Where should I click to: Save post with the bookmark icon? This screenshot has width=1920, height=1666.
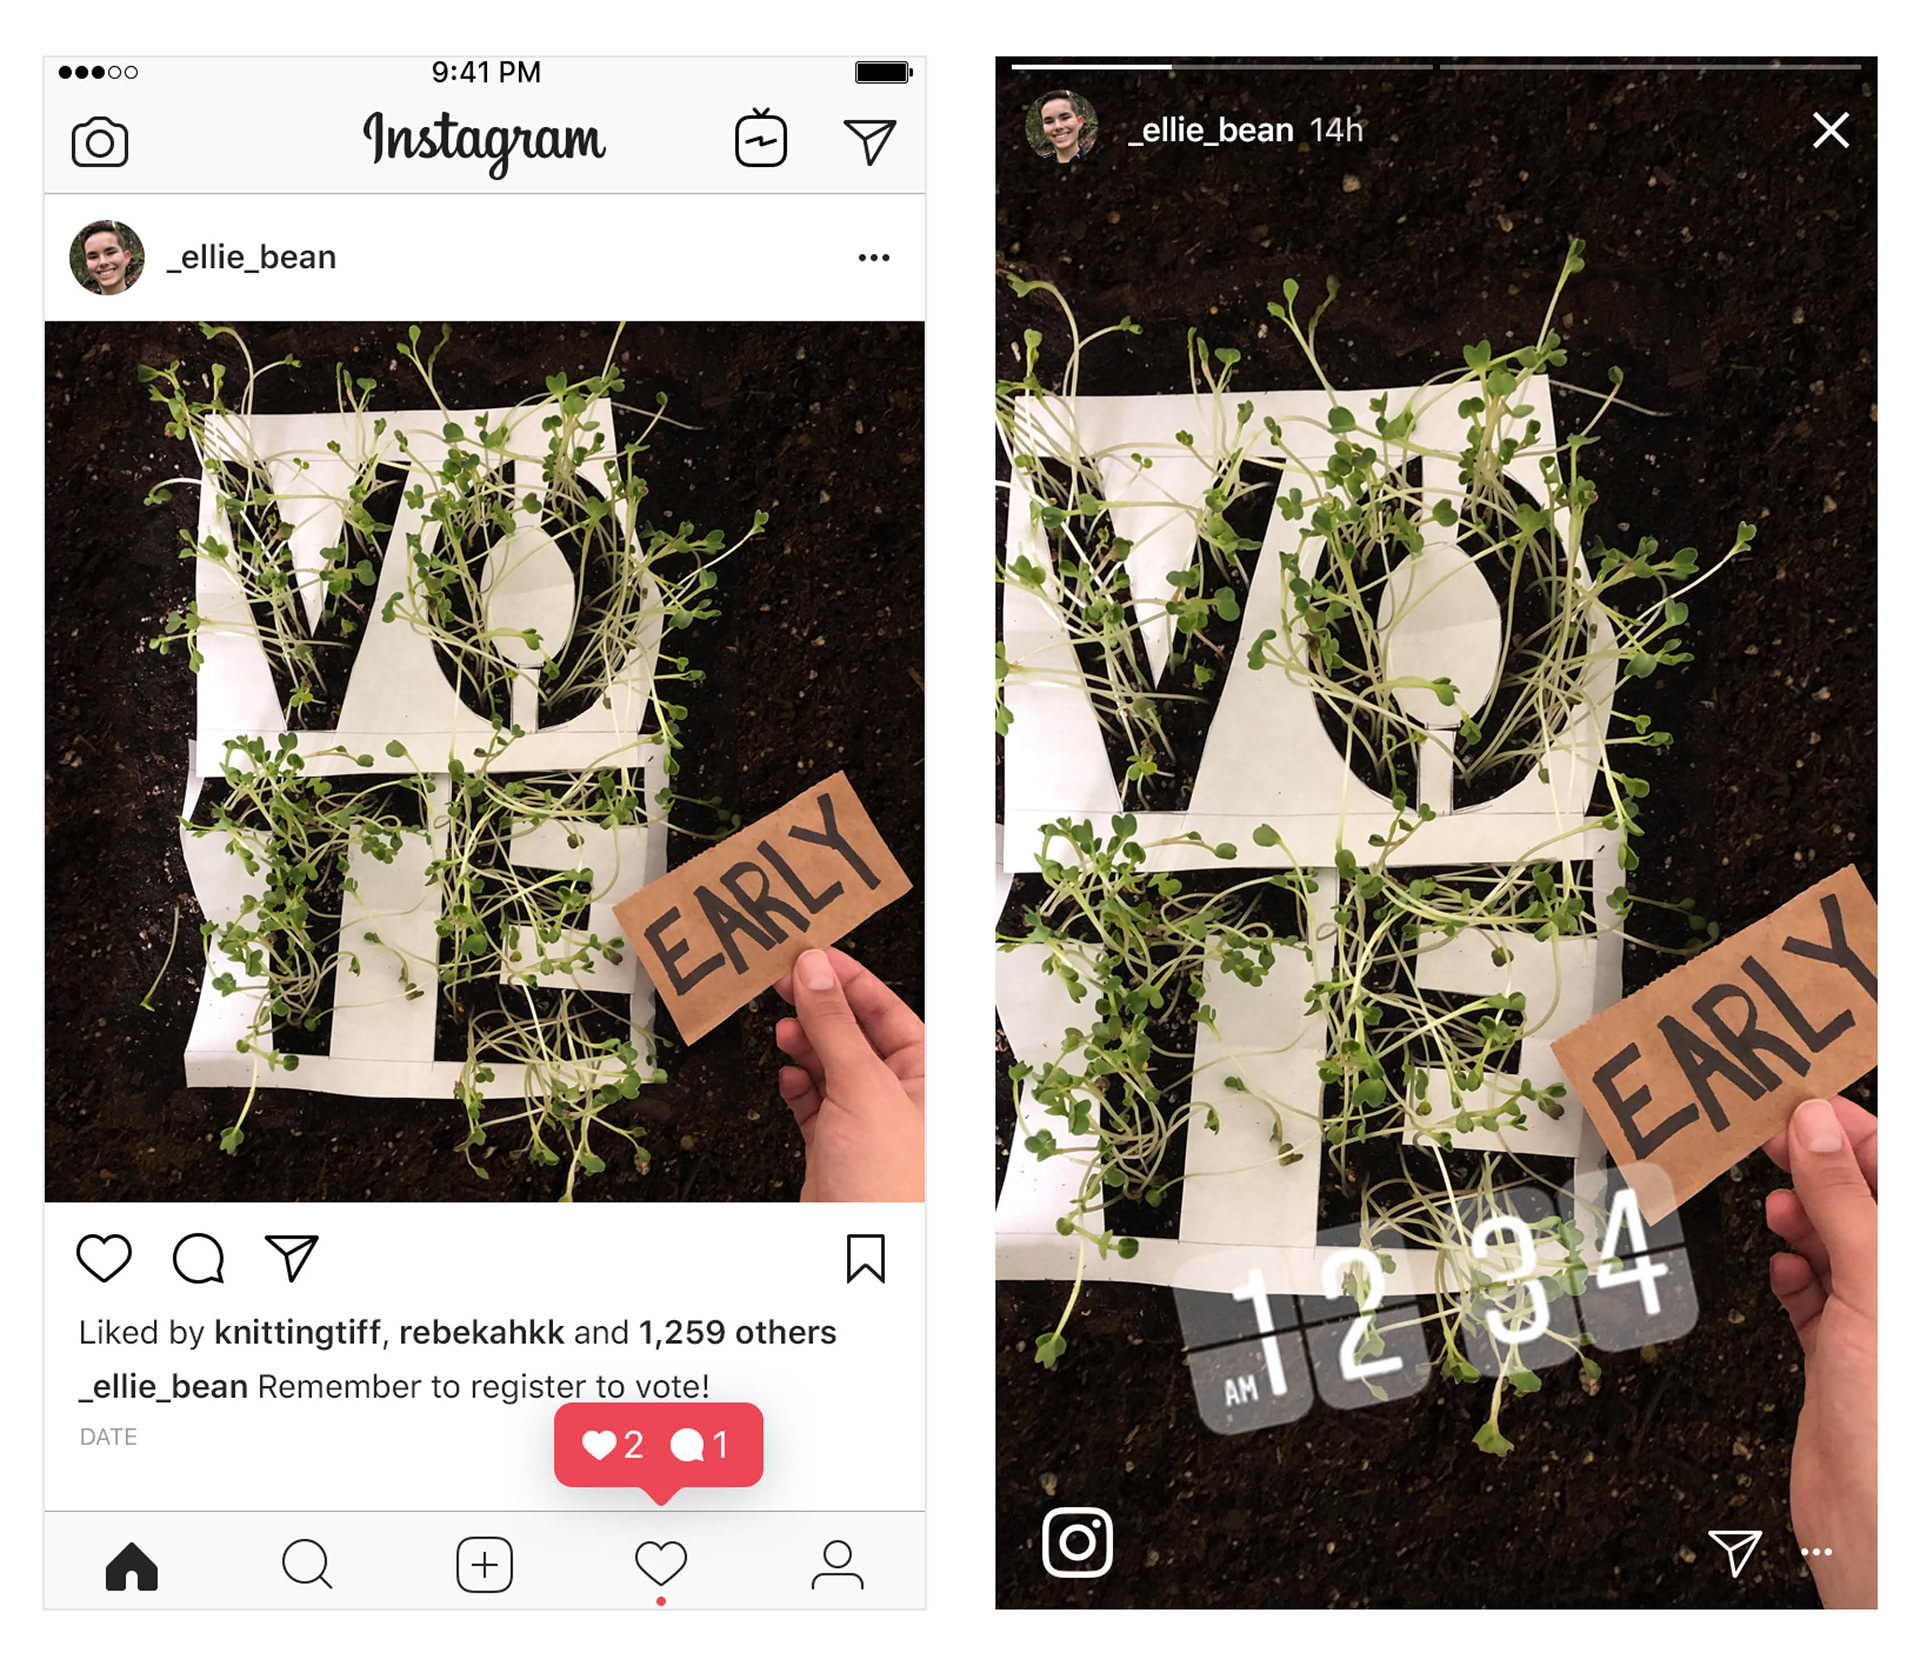866,1258
